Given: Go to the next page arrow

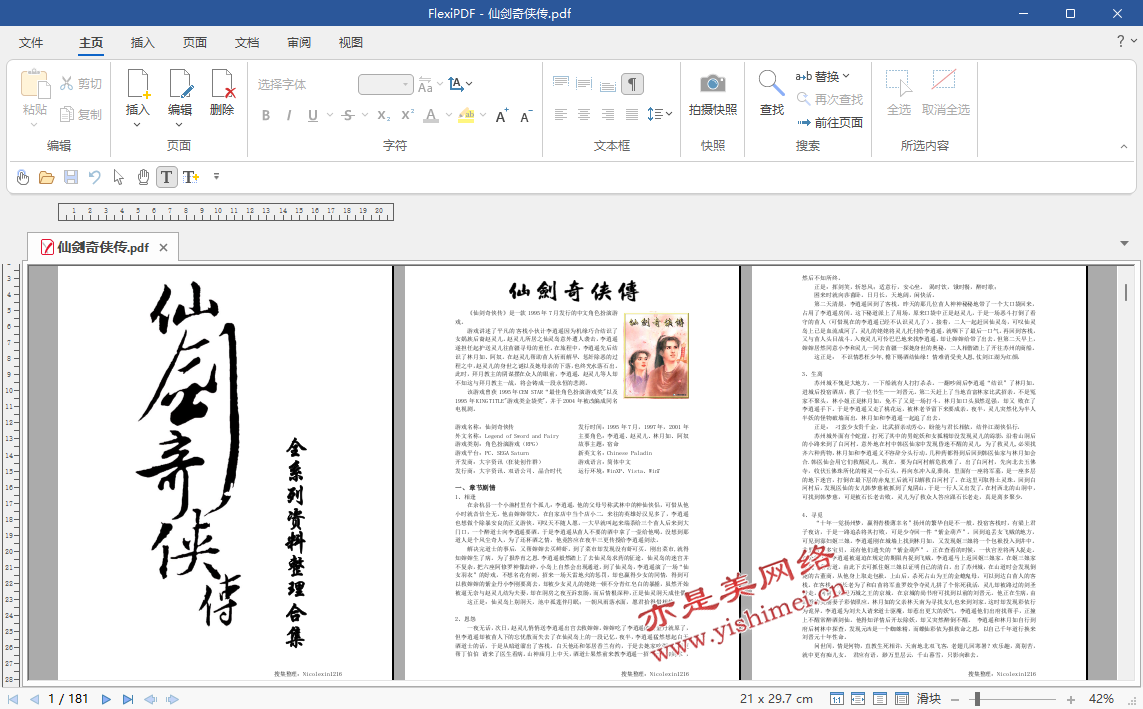Looking at the screenshot, I should [106, 699].
